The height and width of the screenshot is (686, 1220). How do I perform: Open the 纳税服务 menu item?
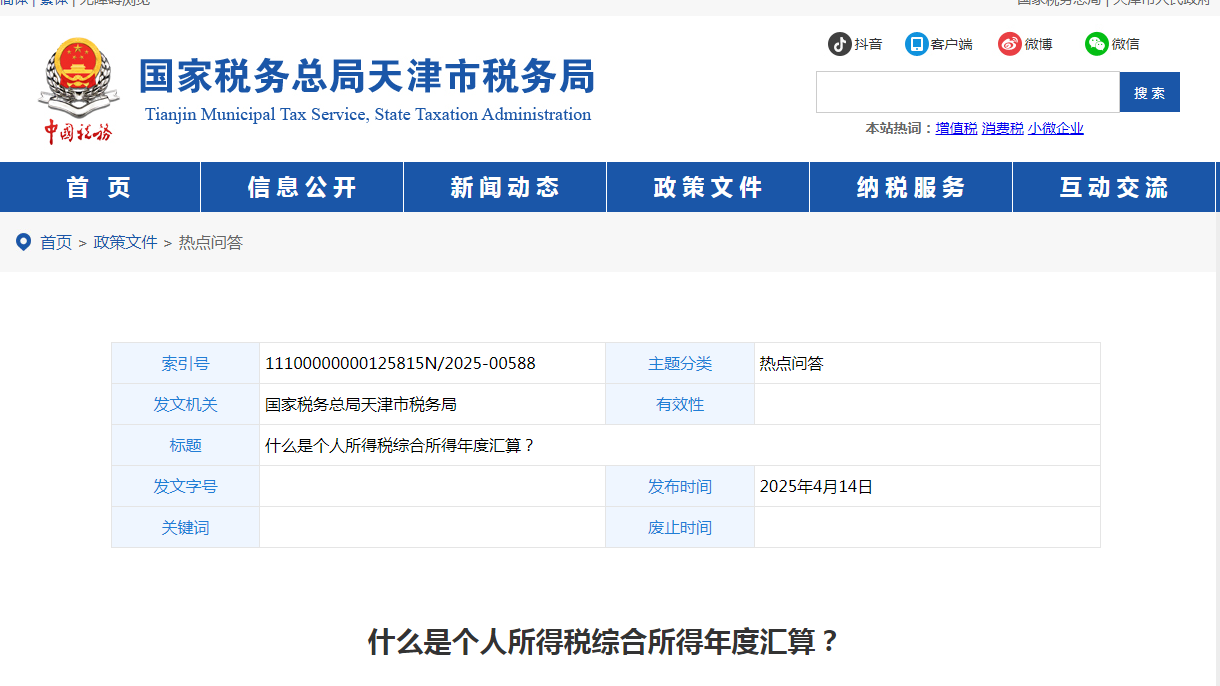coord(910,186)
